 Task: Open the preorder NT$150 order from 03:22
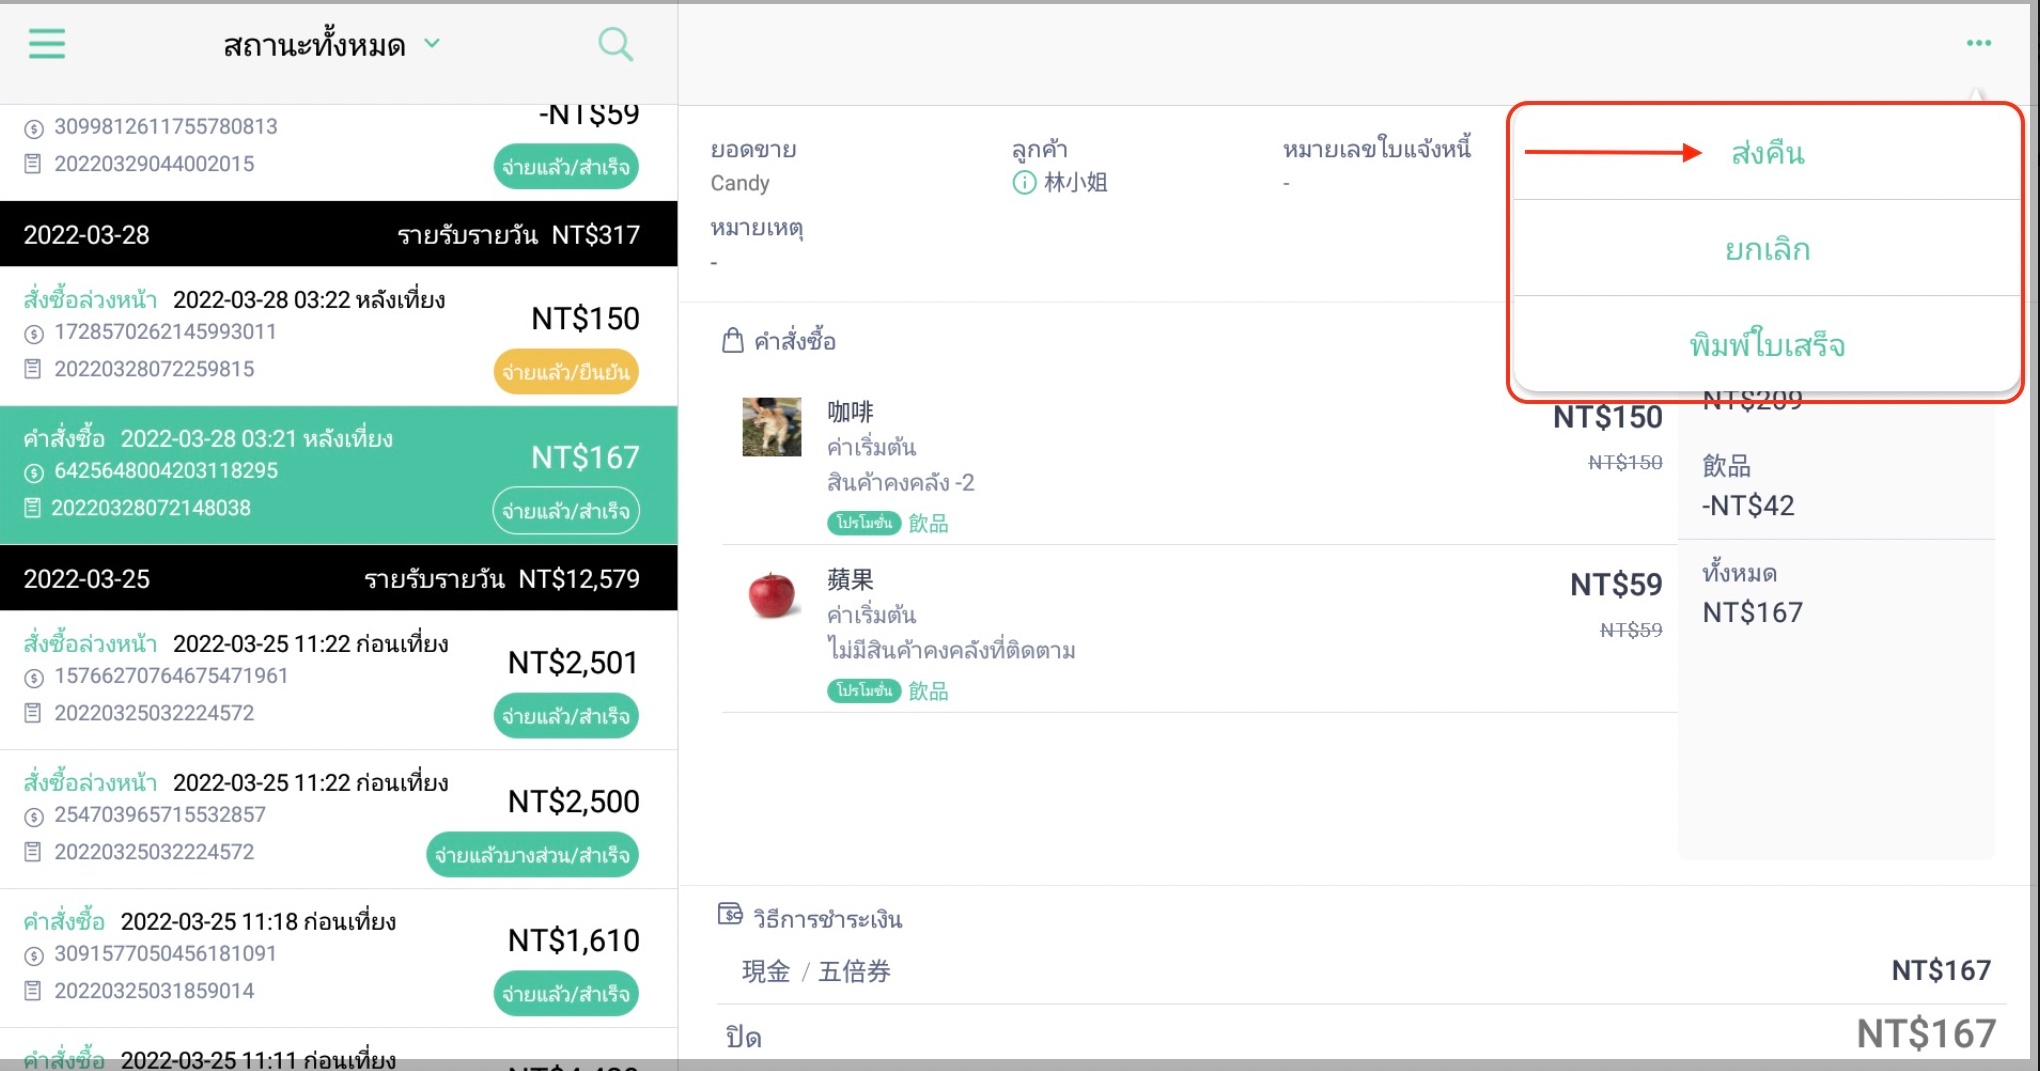(339, 336)
